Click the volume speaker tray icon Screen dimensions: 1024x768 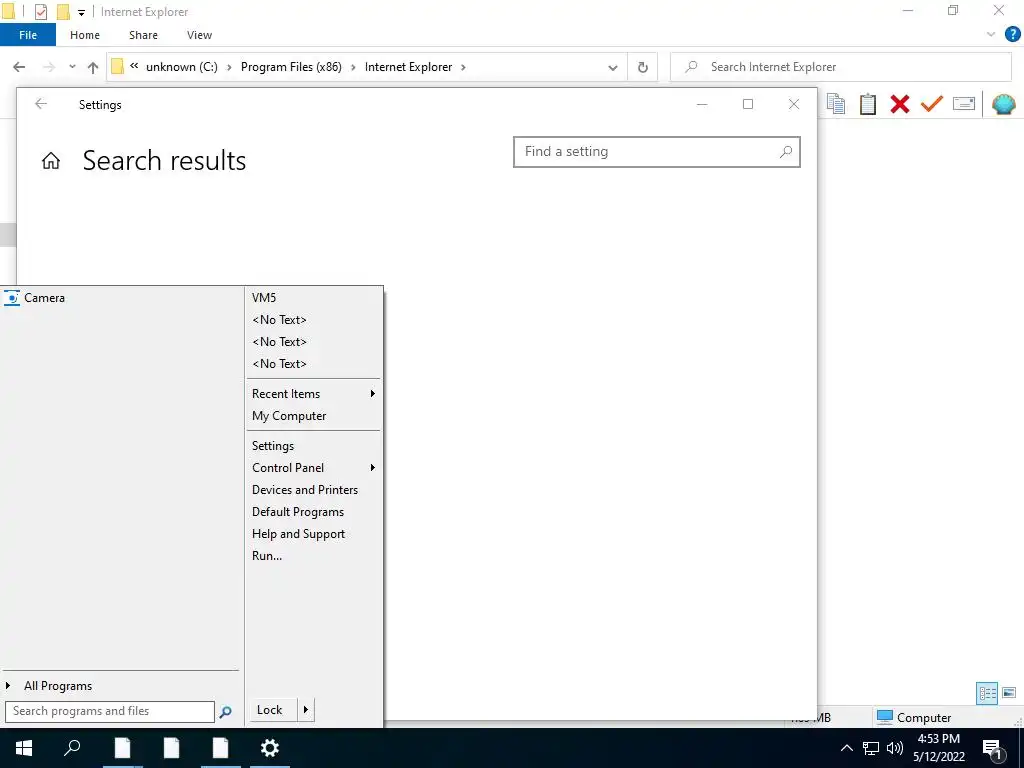pos(895,748)
